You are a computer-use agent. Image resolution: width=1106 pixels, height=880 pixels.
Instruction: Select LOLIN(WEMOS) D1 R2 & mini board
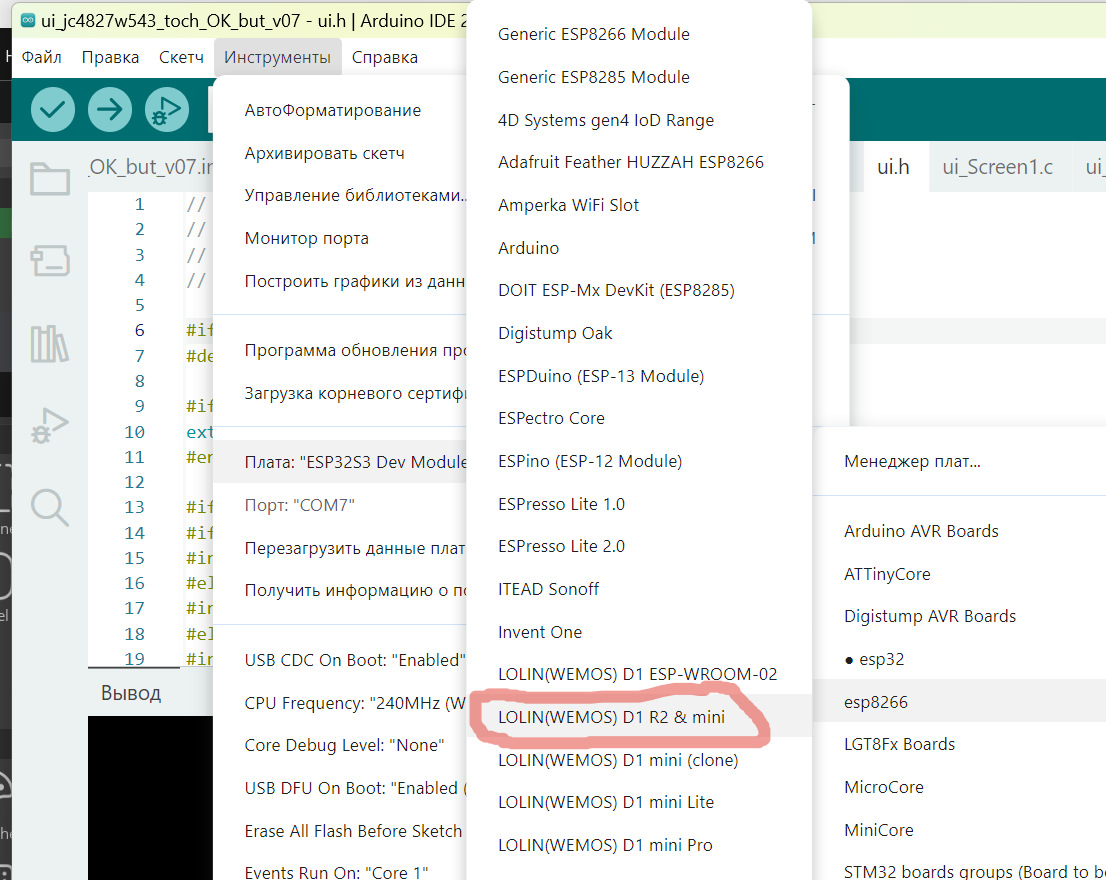(611, 717)
